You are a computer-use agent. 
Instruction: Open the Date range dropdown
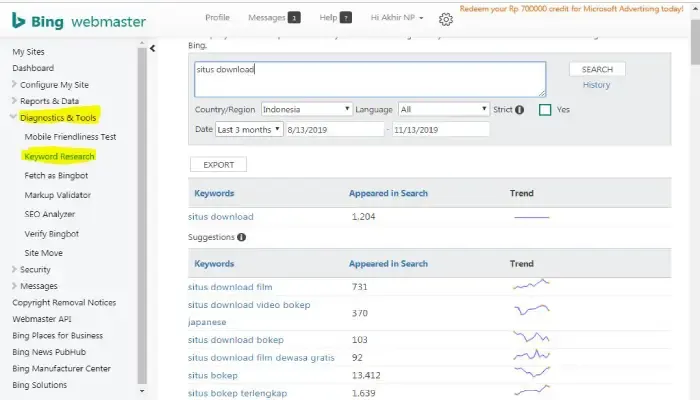249,129
